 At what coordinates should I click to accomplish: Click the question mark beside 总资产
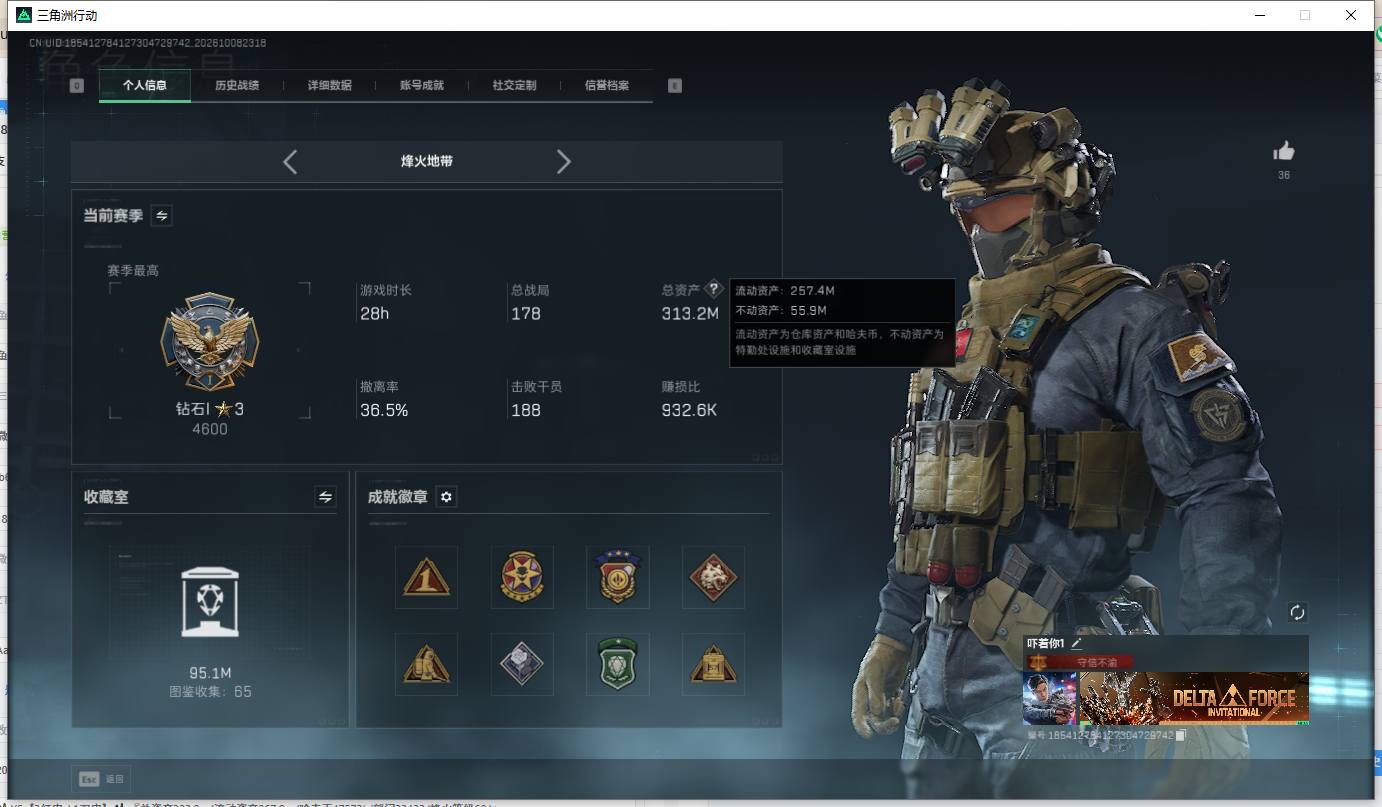pos(713,289)
